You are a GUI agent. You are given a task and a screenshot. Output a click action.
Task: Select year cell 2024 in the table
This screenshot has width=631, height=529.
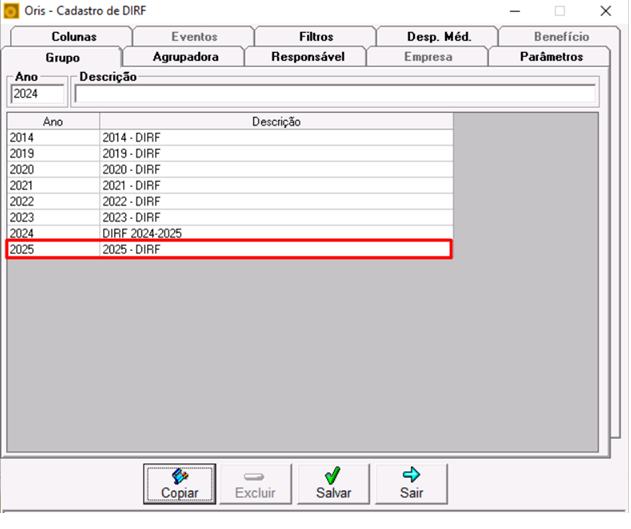pos(53,233)
